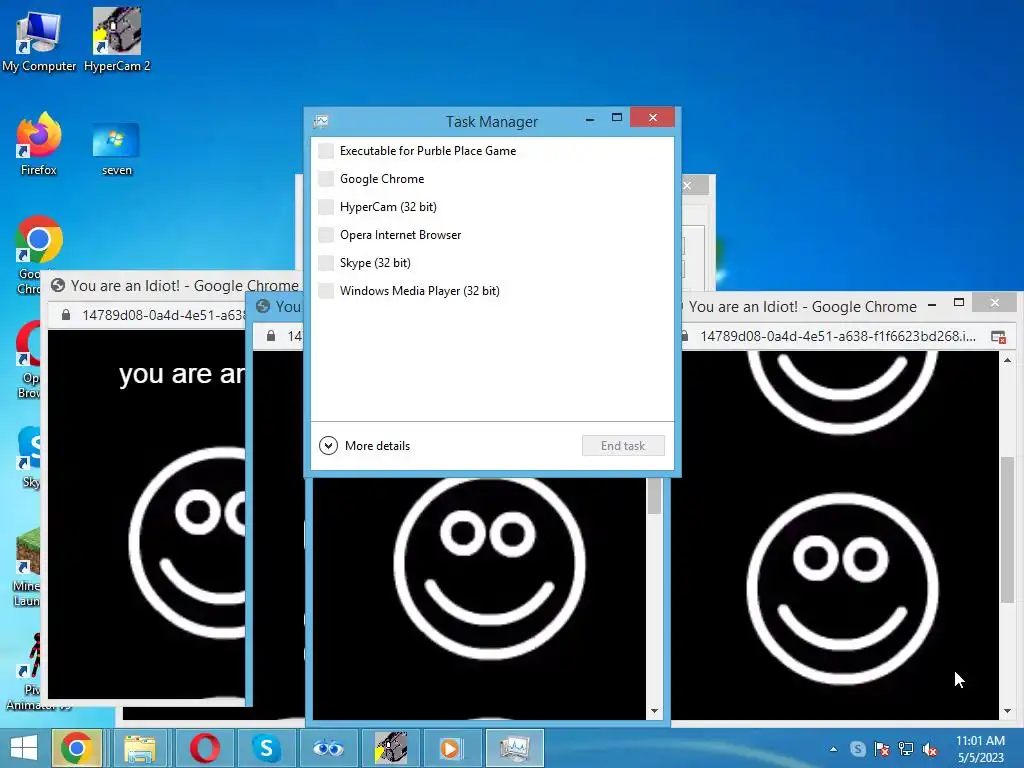
Task: Click lock icon in left Chrome window
Action: pyautogui.click(x=65, y=315)
